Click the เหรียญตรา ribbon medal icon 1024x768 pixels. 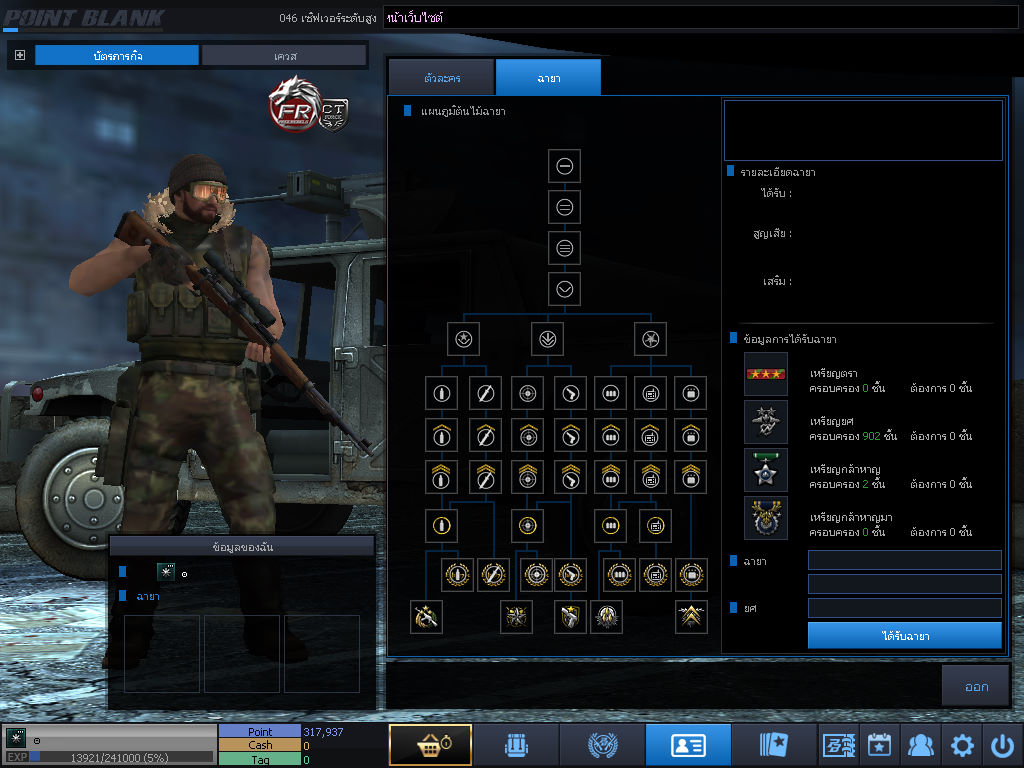(x=766, y=374)
